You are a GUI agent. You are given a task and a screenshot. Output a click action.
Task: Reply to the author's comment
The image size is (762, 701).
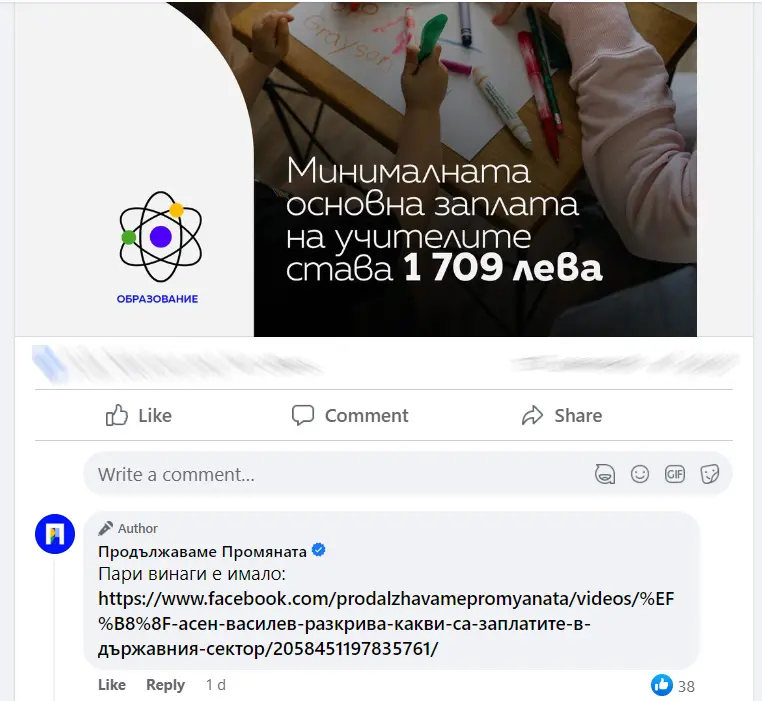point(165,684)
